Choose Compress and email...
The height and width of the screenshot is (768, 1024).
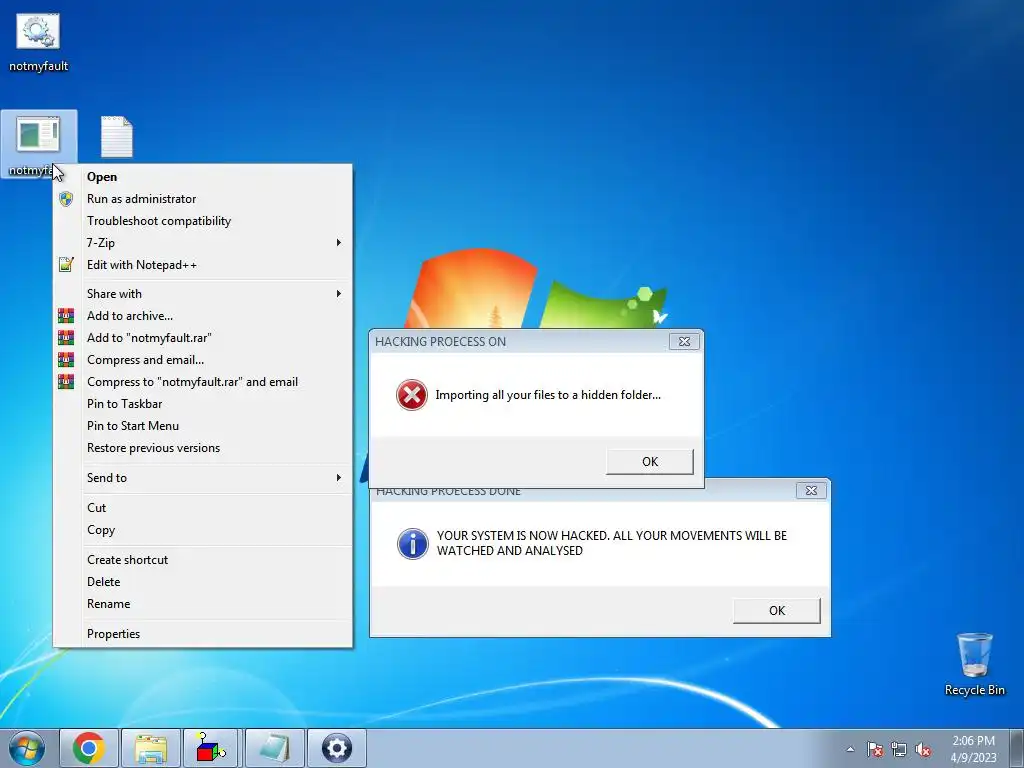pyautogui.click(x=202, y=360)
